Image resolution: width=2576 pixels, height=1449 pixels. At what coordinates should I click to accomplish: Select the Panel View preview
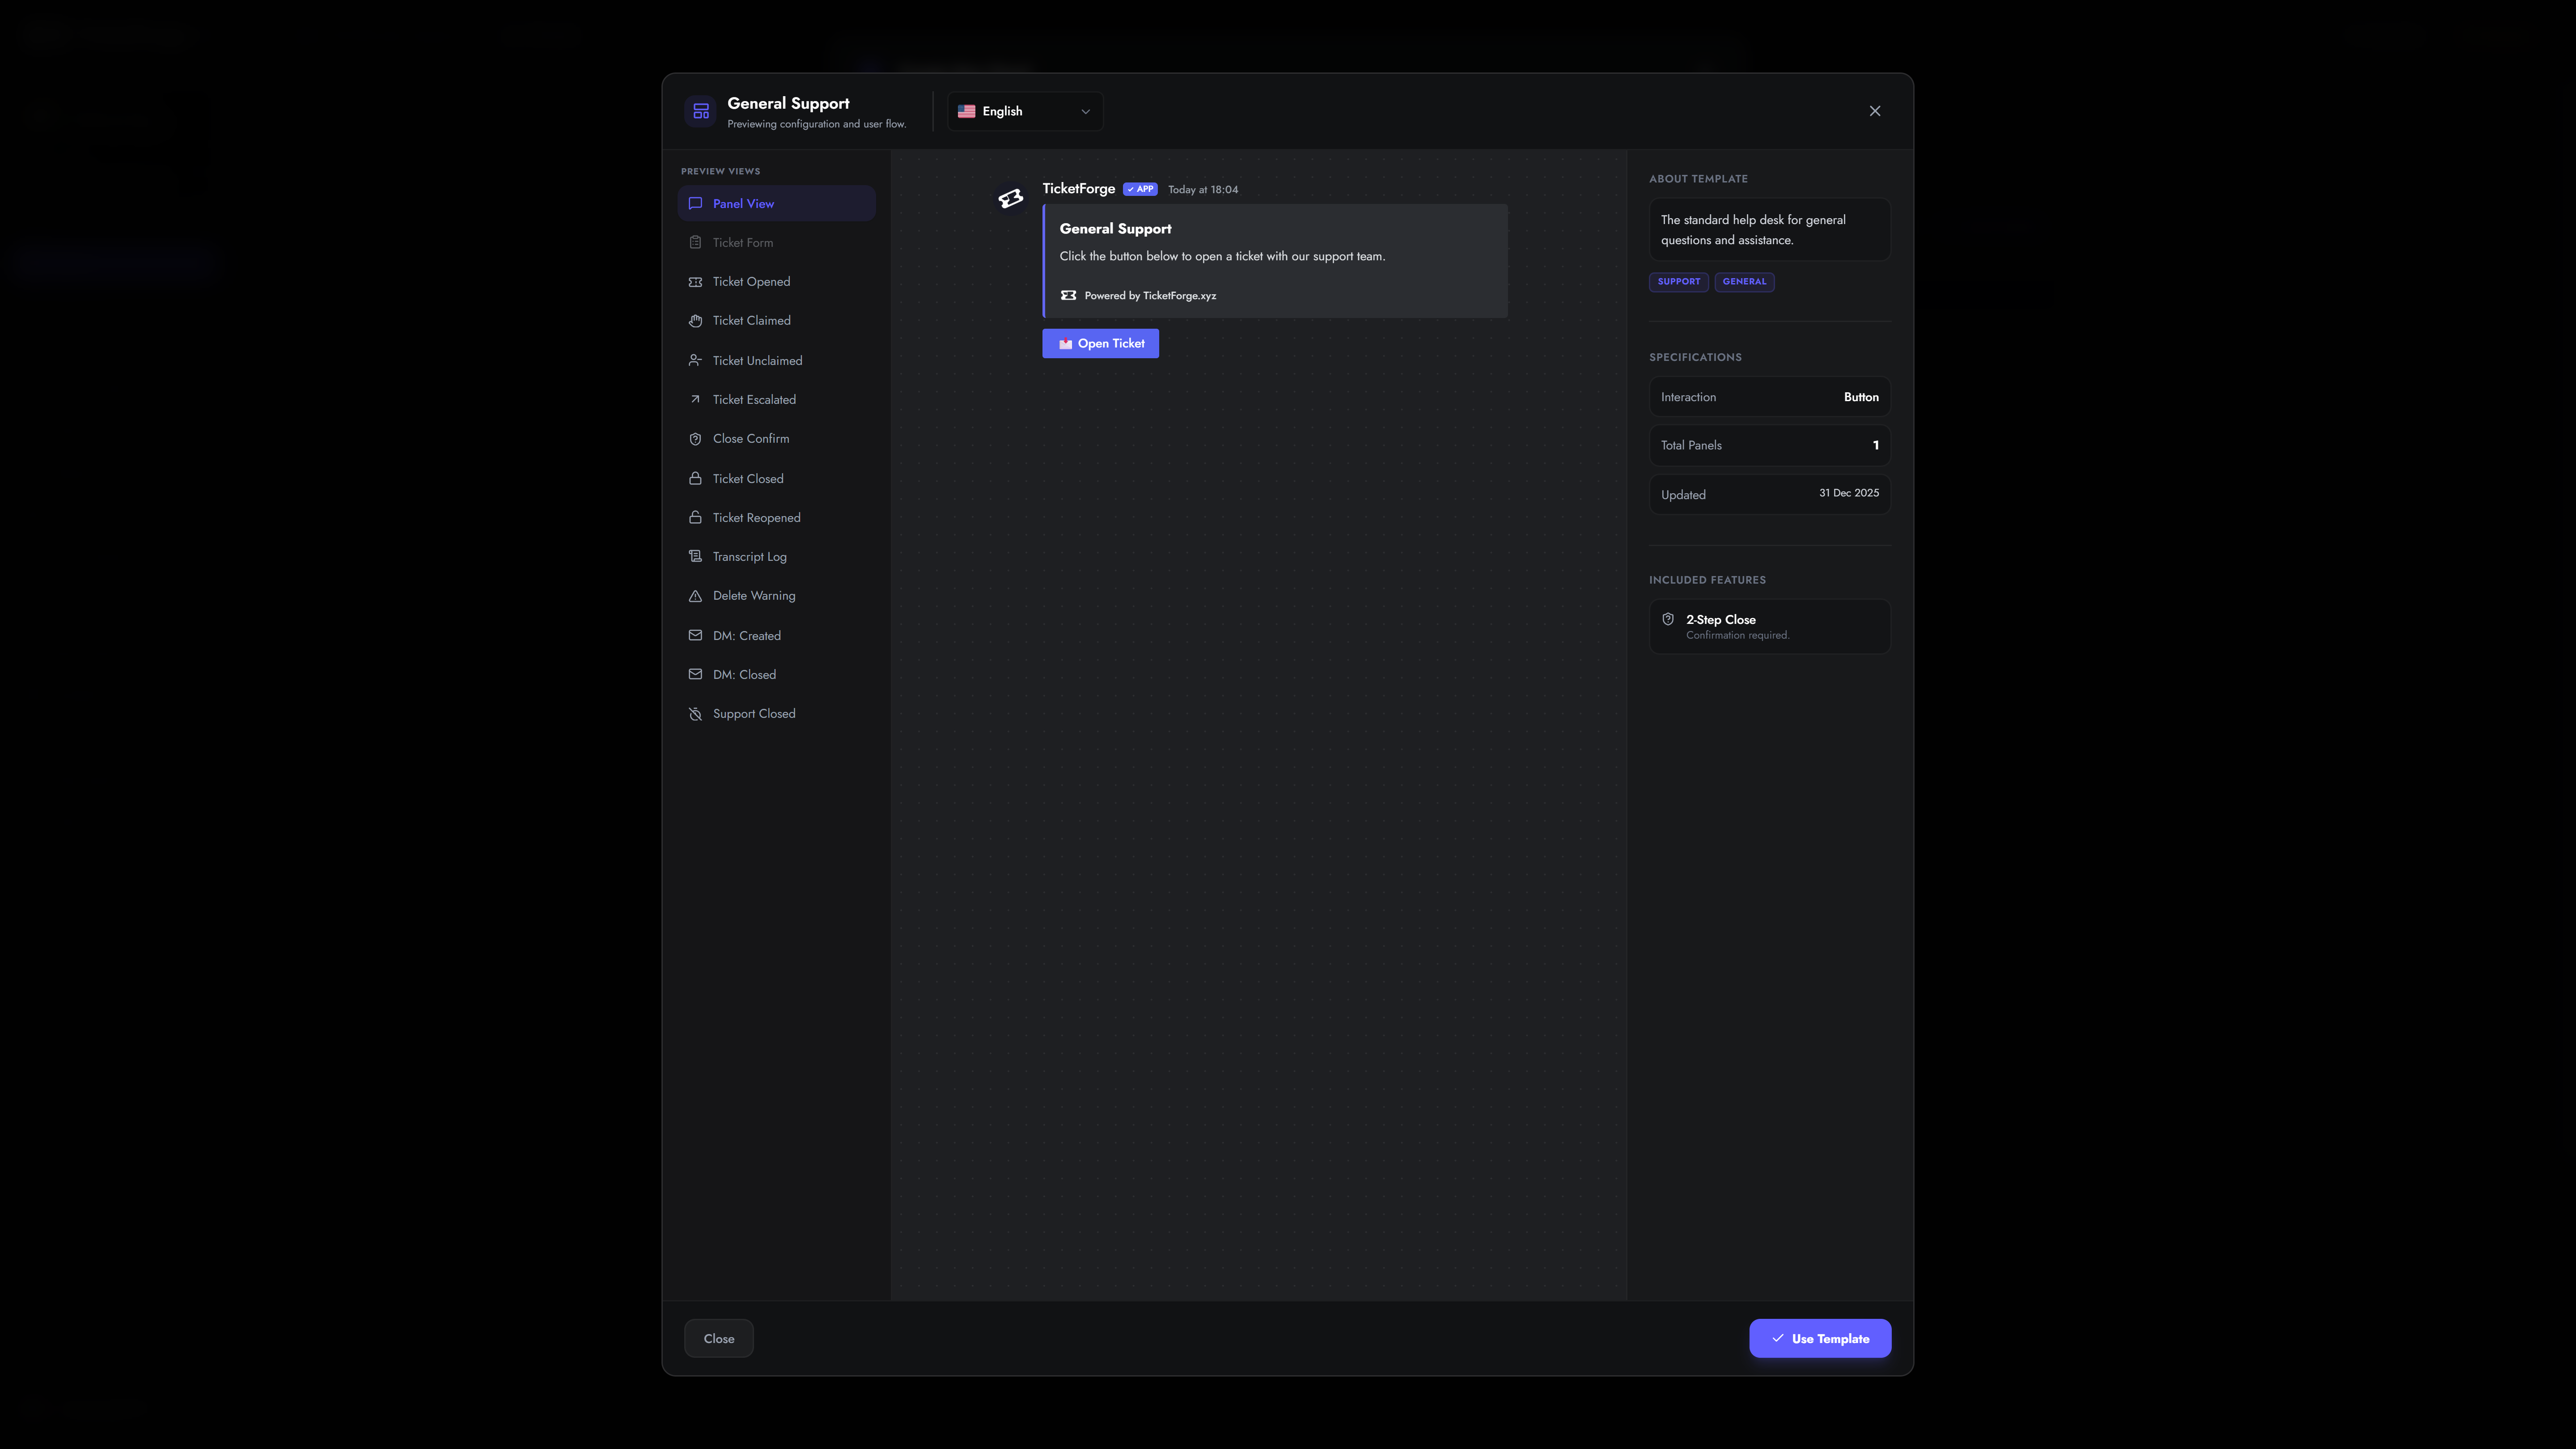(x=776, y=203)
